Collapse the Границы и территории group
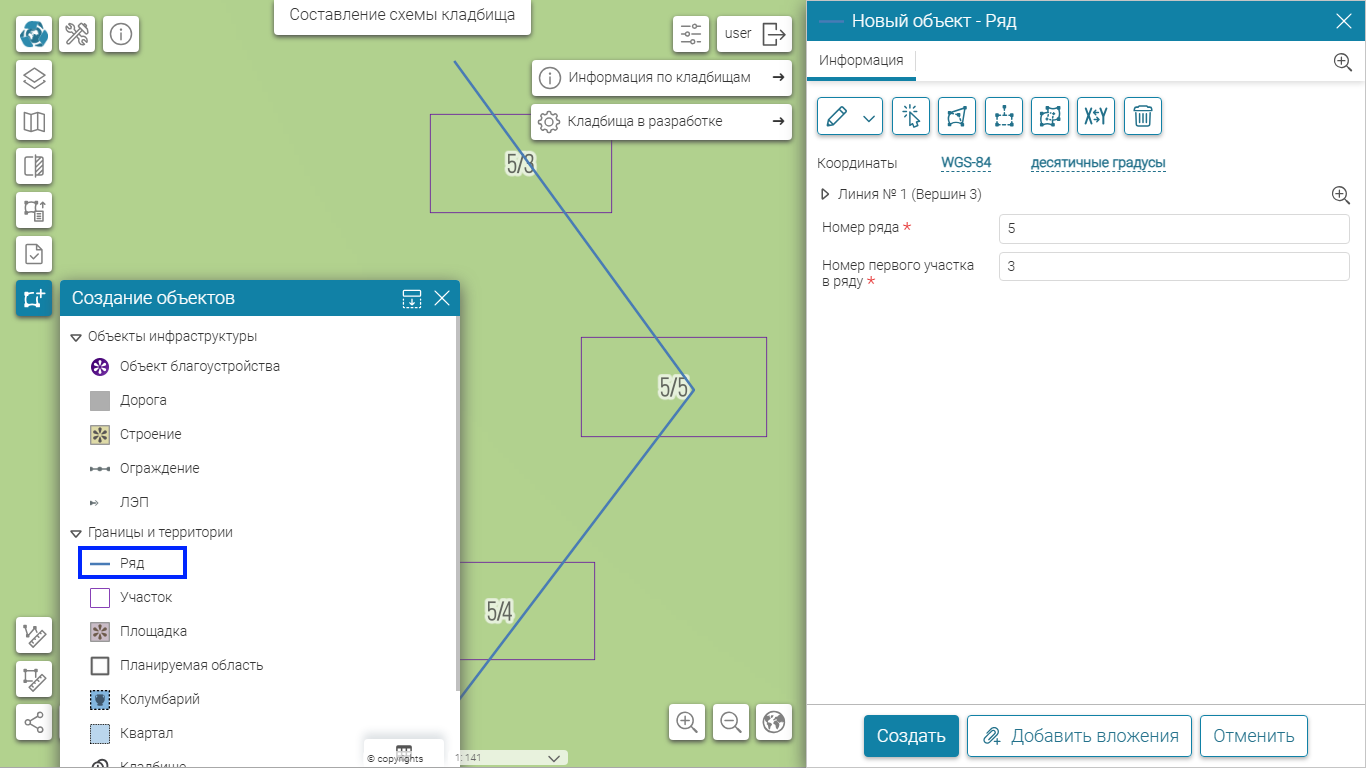This screenshot has height=768, width=1366. [x=76, y=533]
